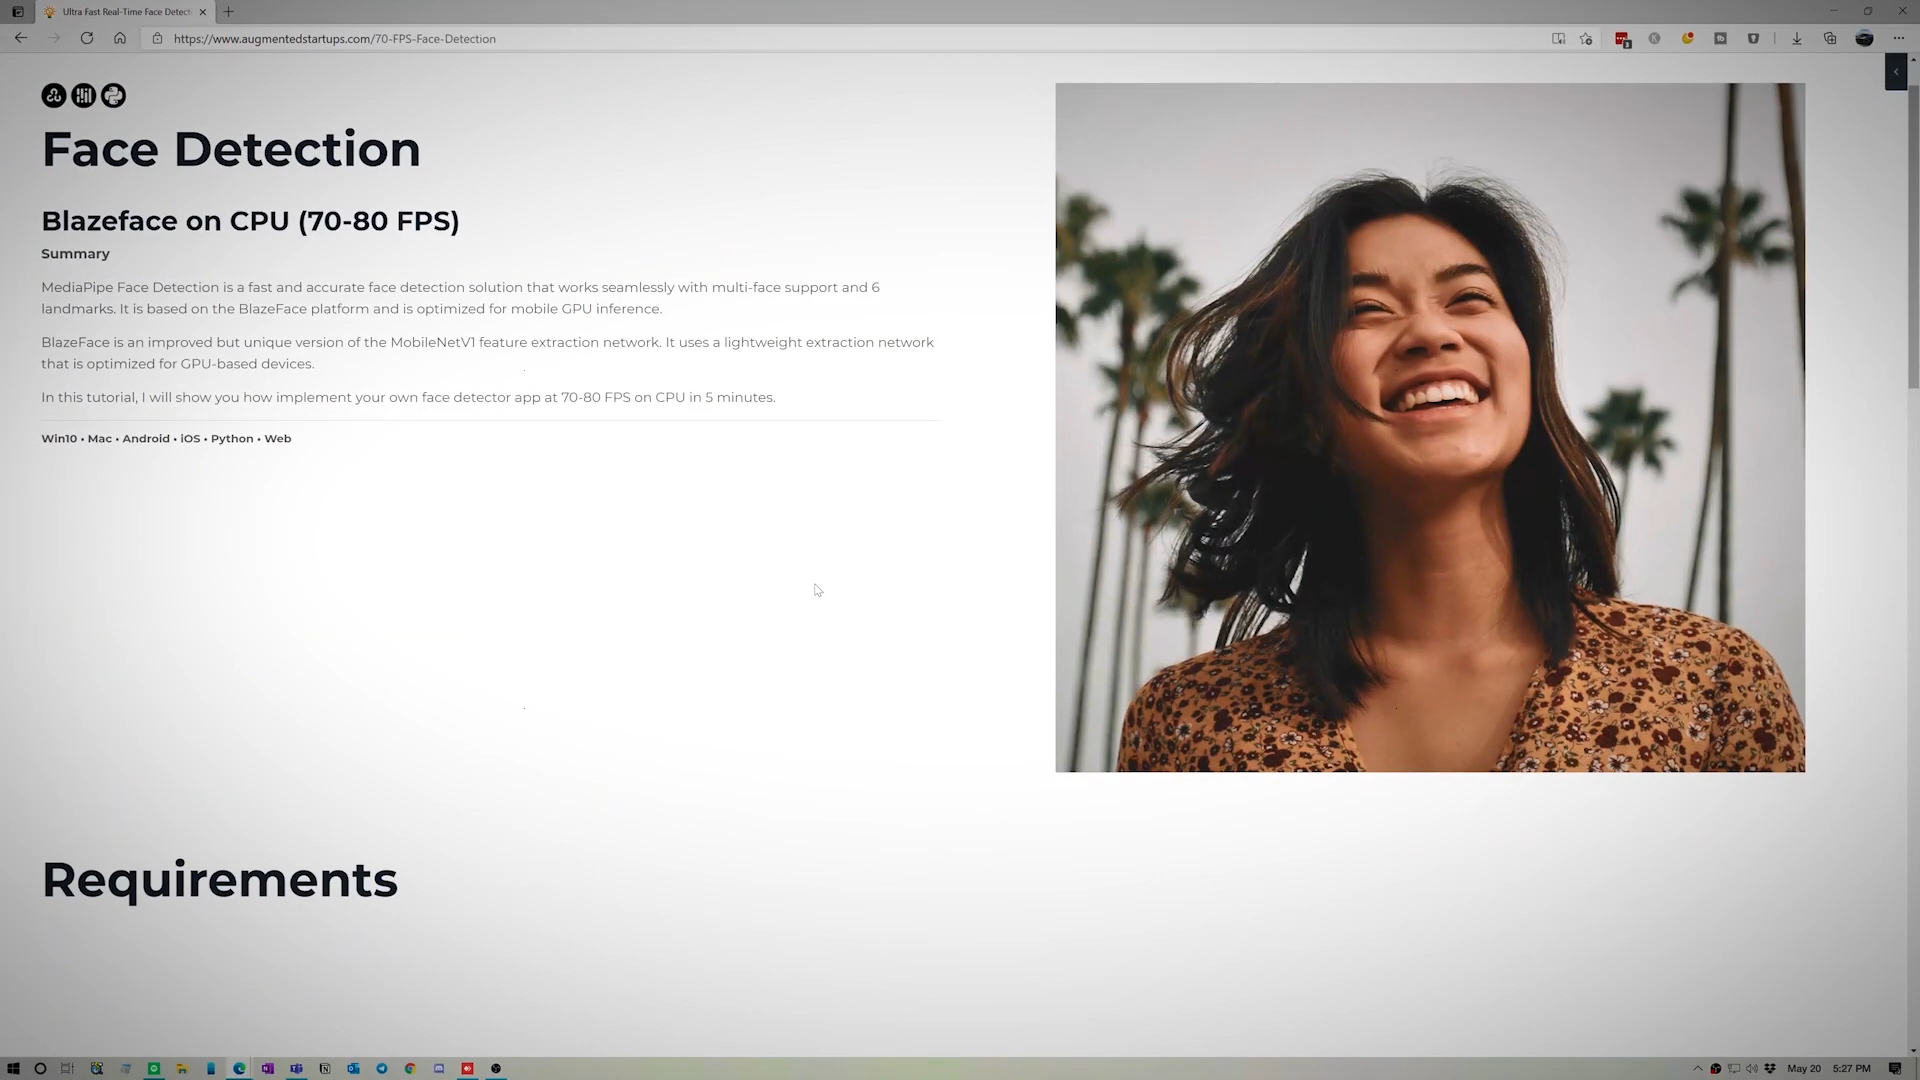Screen dimensions: 1920x1080
Task: Open Discord from taskbar
Action: pos(439,1068)
